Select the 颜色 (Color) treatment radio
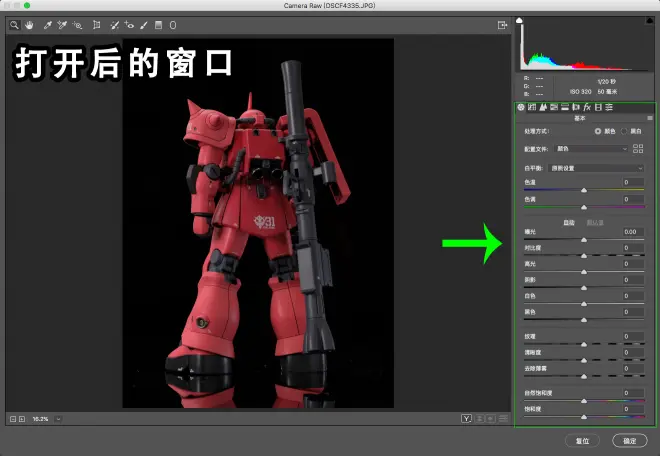This screenshot has width=660, height=456. pyautogui.click(x=598, y=131)
